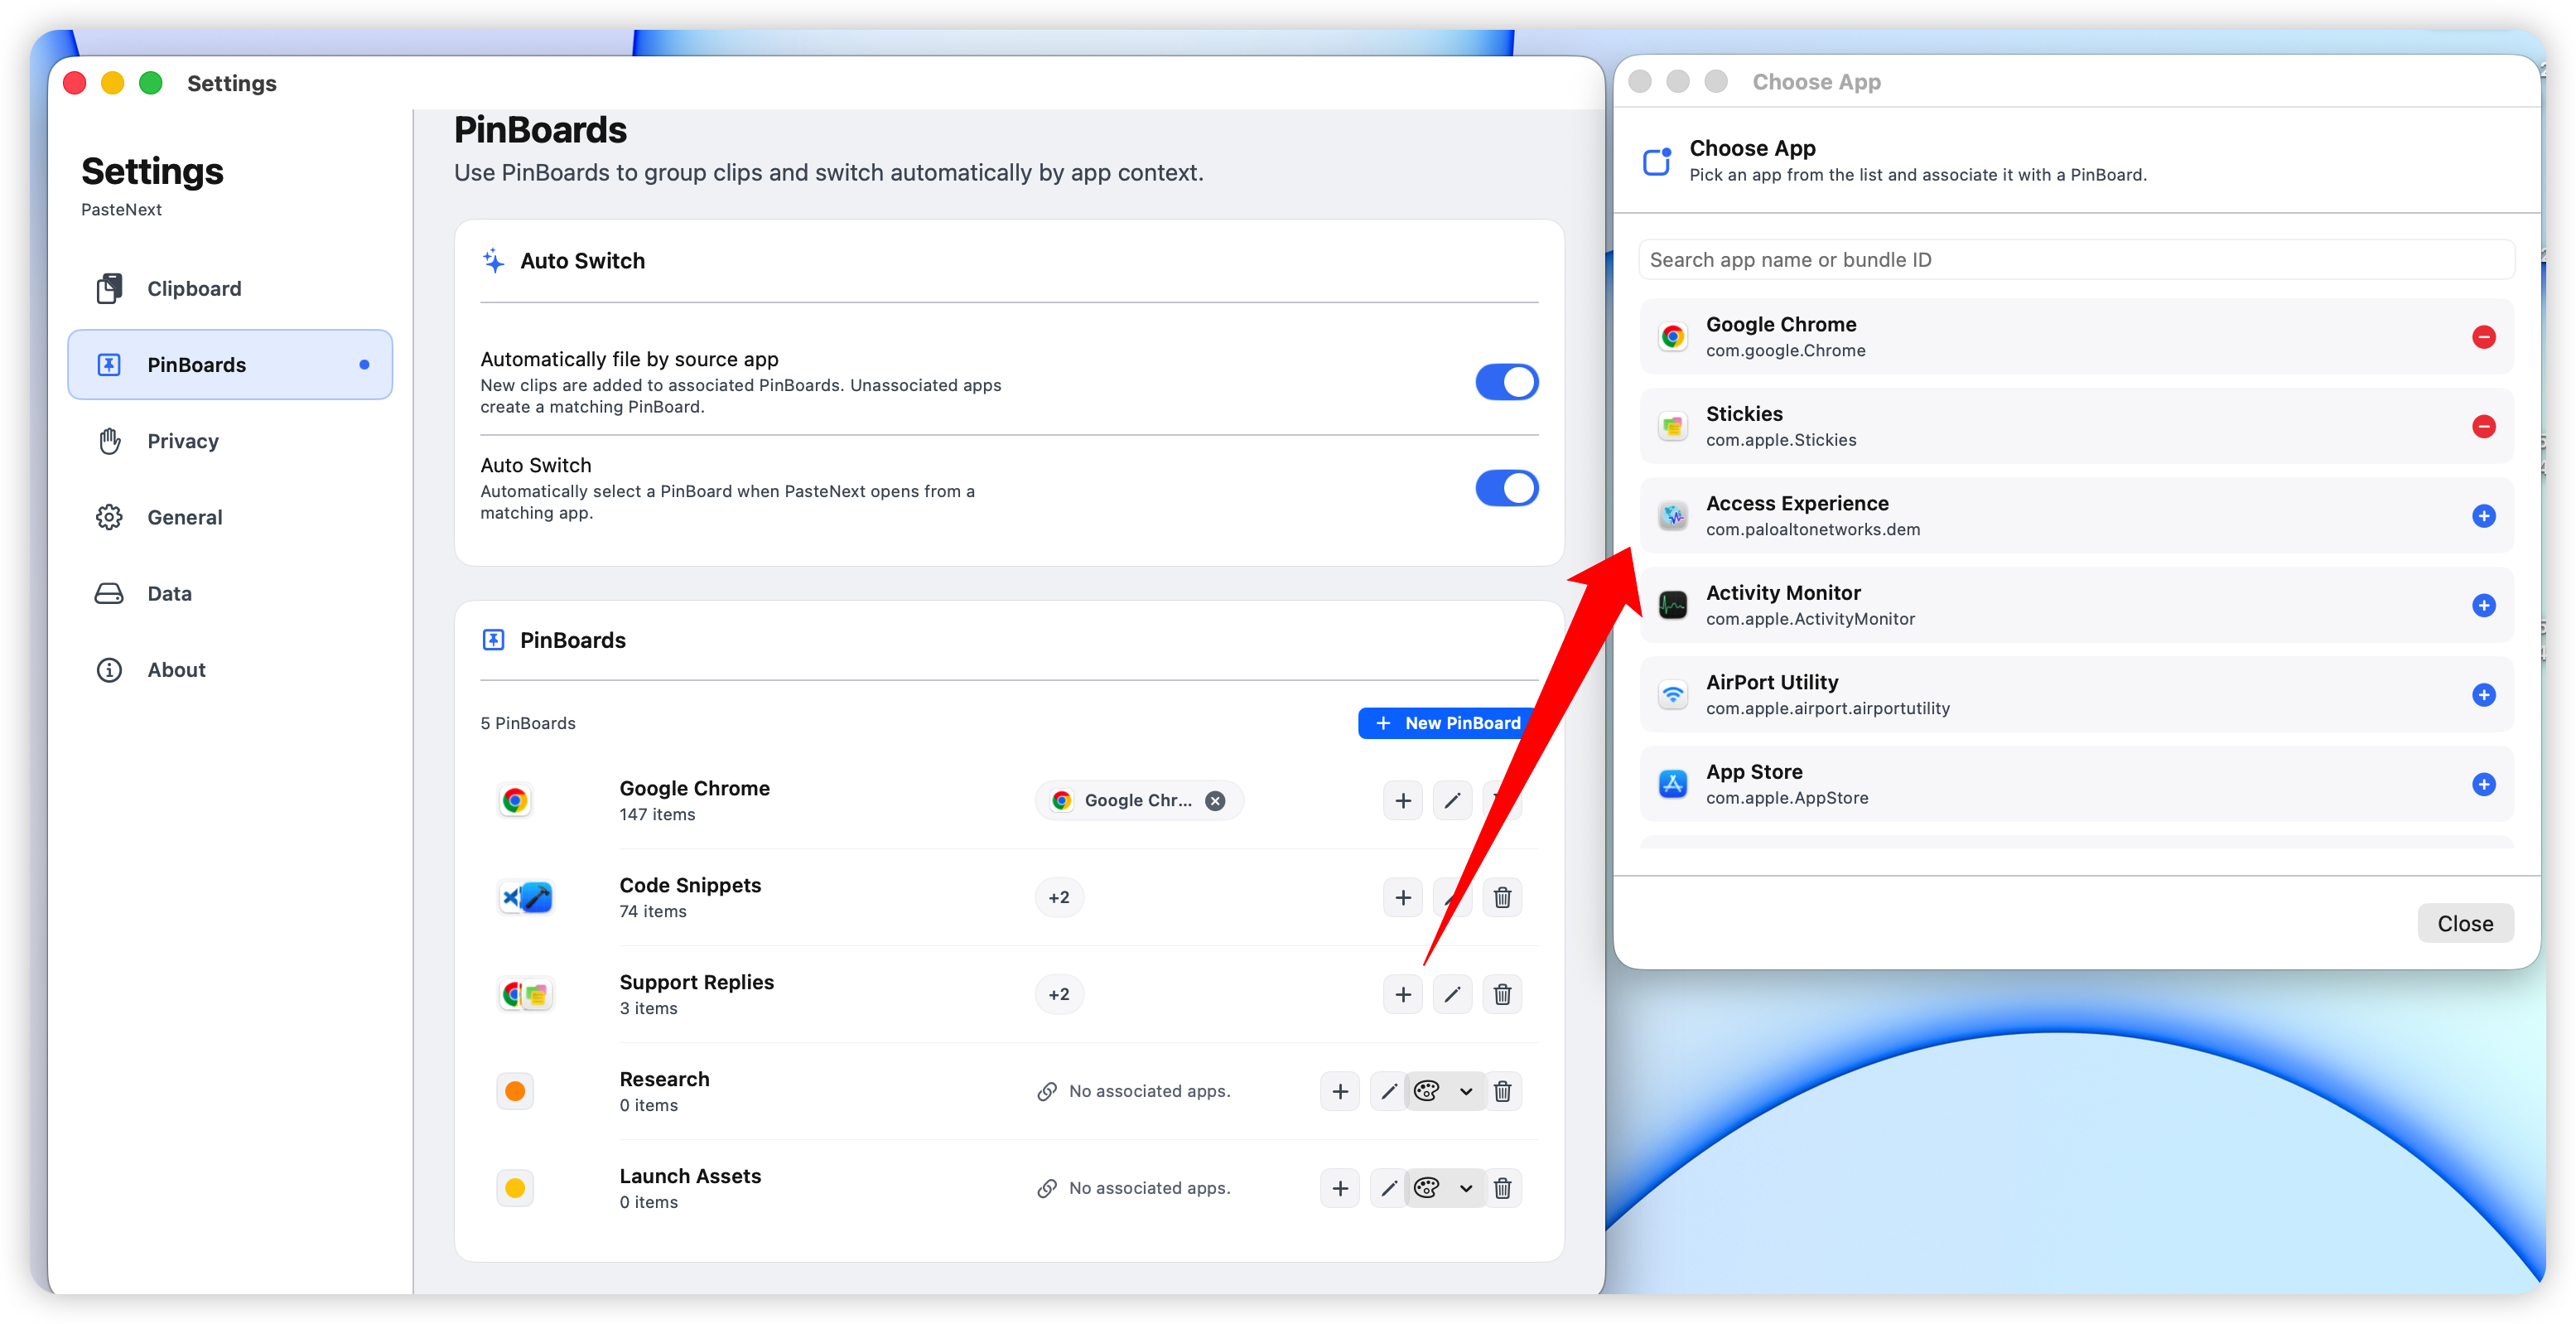Screen dimensions: 2576x1324
Task: Add an app to the Launch Assets PinBoard
Action: (1340, 1188)
